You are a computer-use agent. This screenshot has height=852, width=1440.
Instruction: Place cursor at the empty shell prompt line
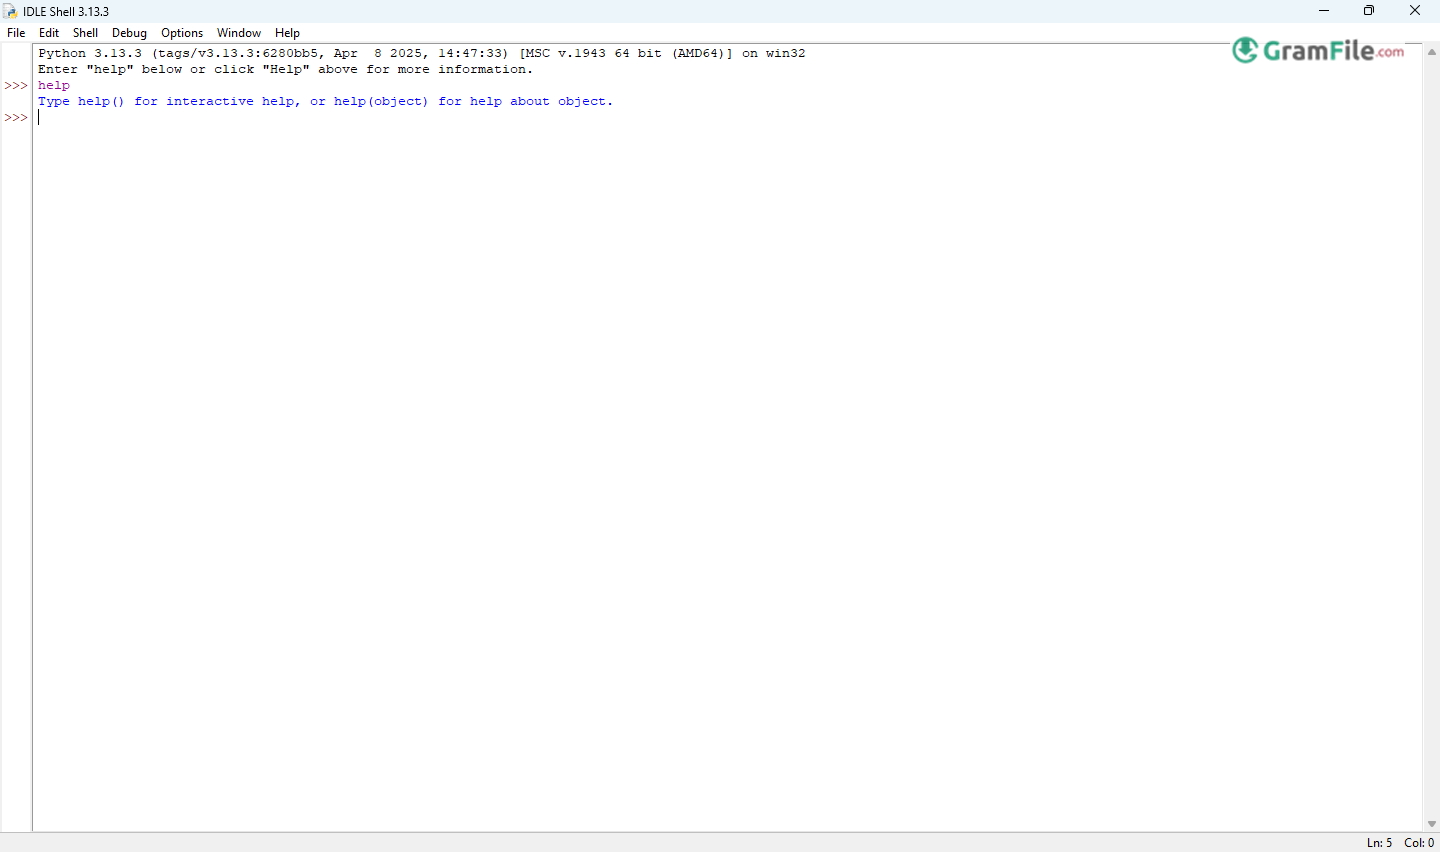click(728, 117)
